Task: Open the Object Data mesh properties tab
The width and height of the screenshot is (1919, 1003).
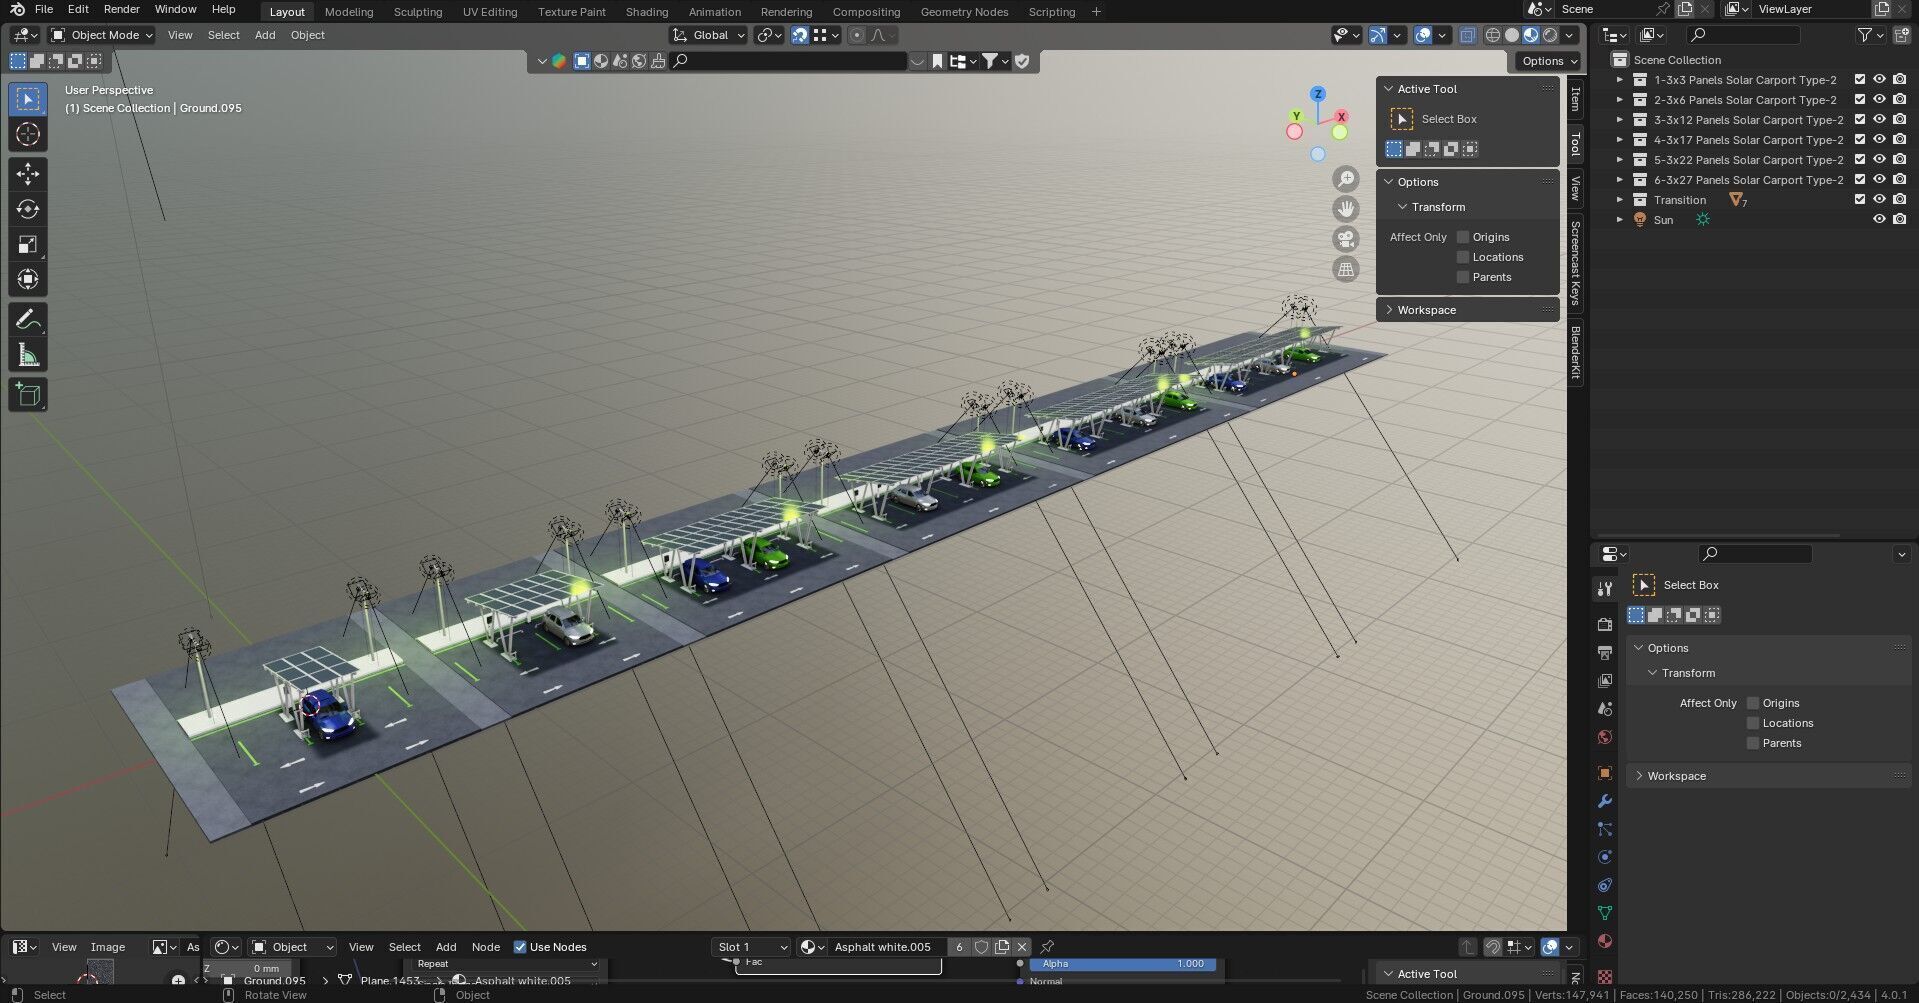Action: (1605, 913)
